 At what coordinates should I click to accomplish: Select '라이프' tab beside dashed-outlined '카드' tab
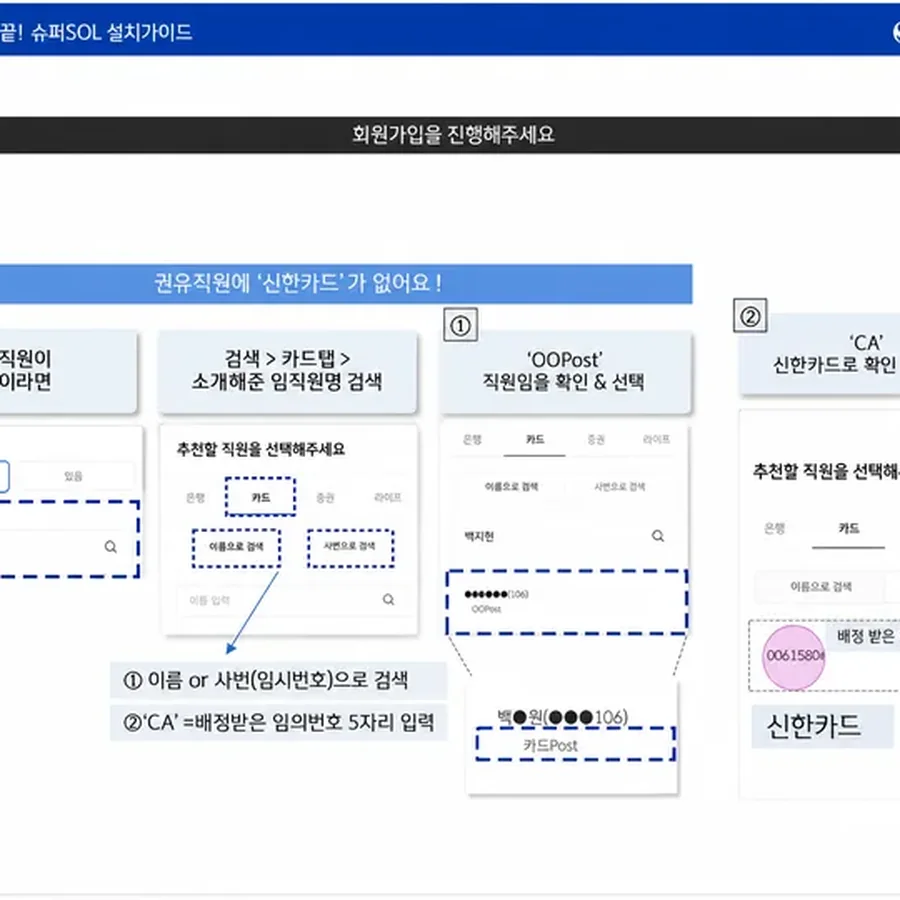point(387,497)
